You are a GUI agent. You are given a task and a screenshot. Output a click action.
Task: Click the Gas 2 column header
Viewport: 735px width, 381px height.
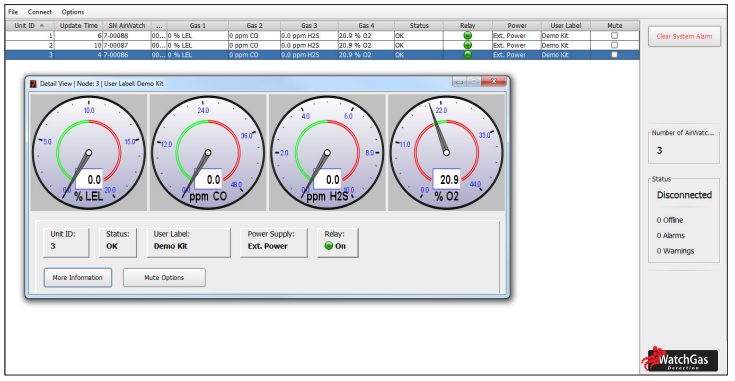(254, 26)
